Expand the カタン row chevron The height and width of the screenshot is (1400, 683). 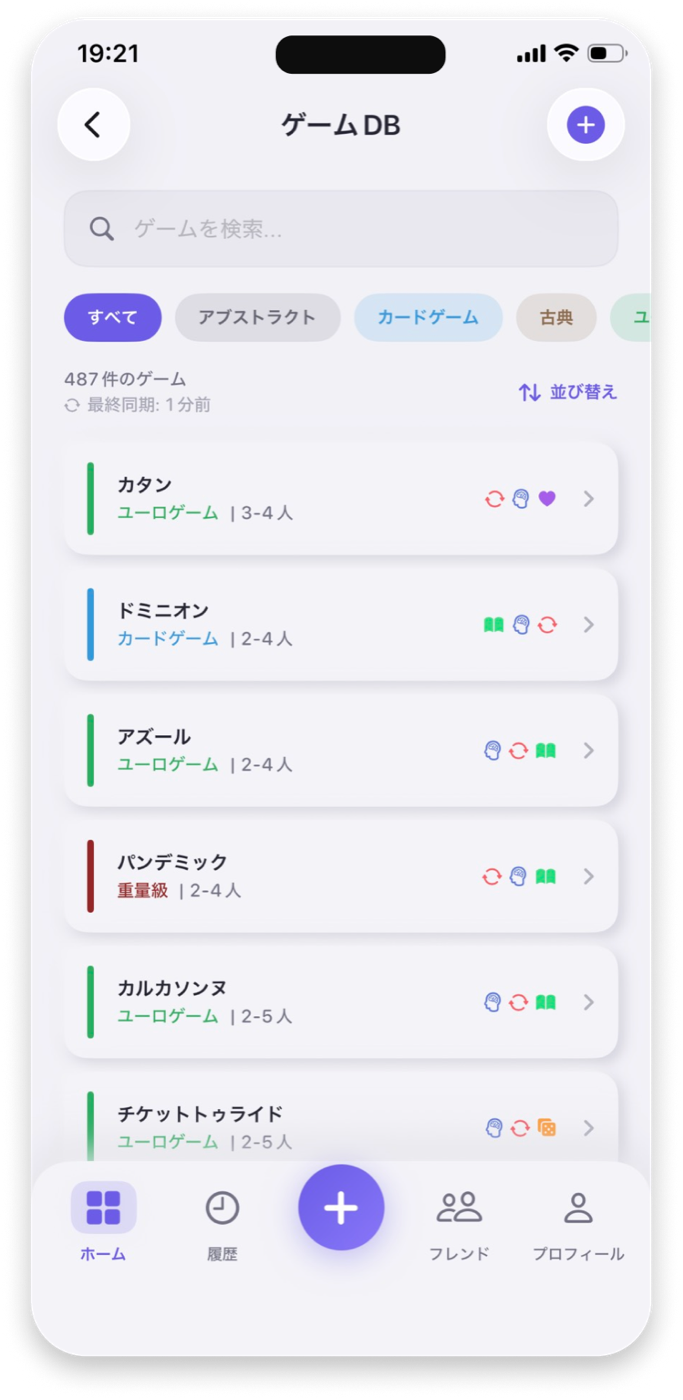pos(588,499)
